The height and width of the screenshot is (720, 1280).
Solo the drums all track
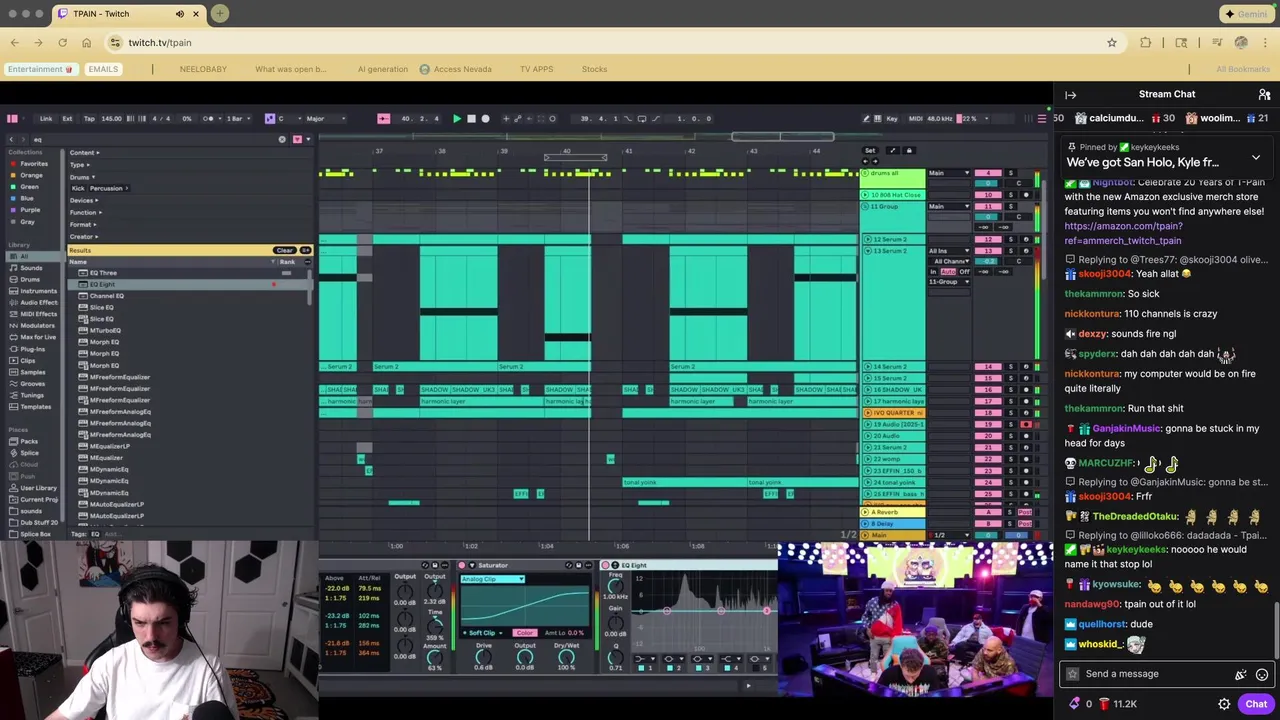pos(1010,174)
